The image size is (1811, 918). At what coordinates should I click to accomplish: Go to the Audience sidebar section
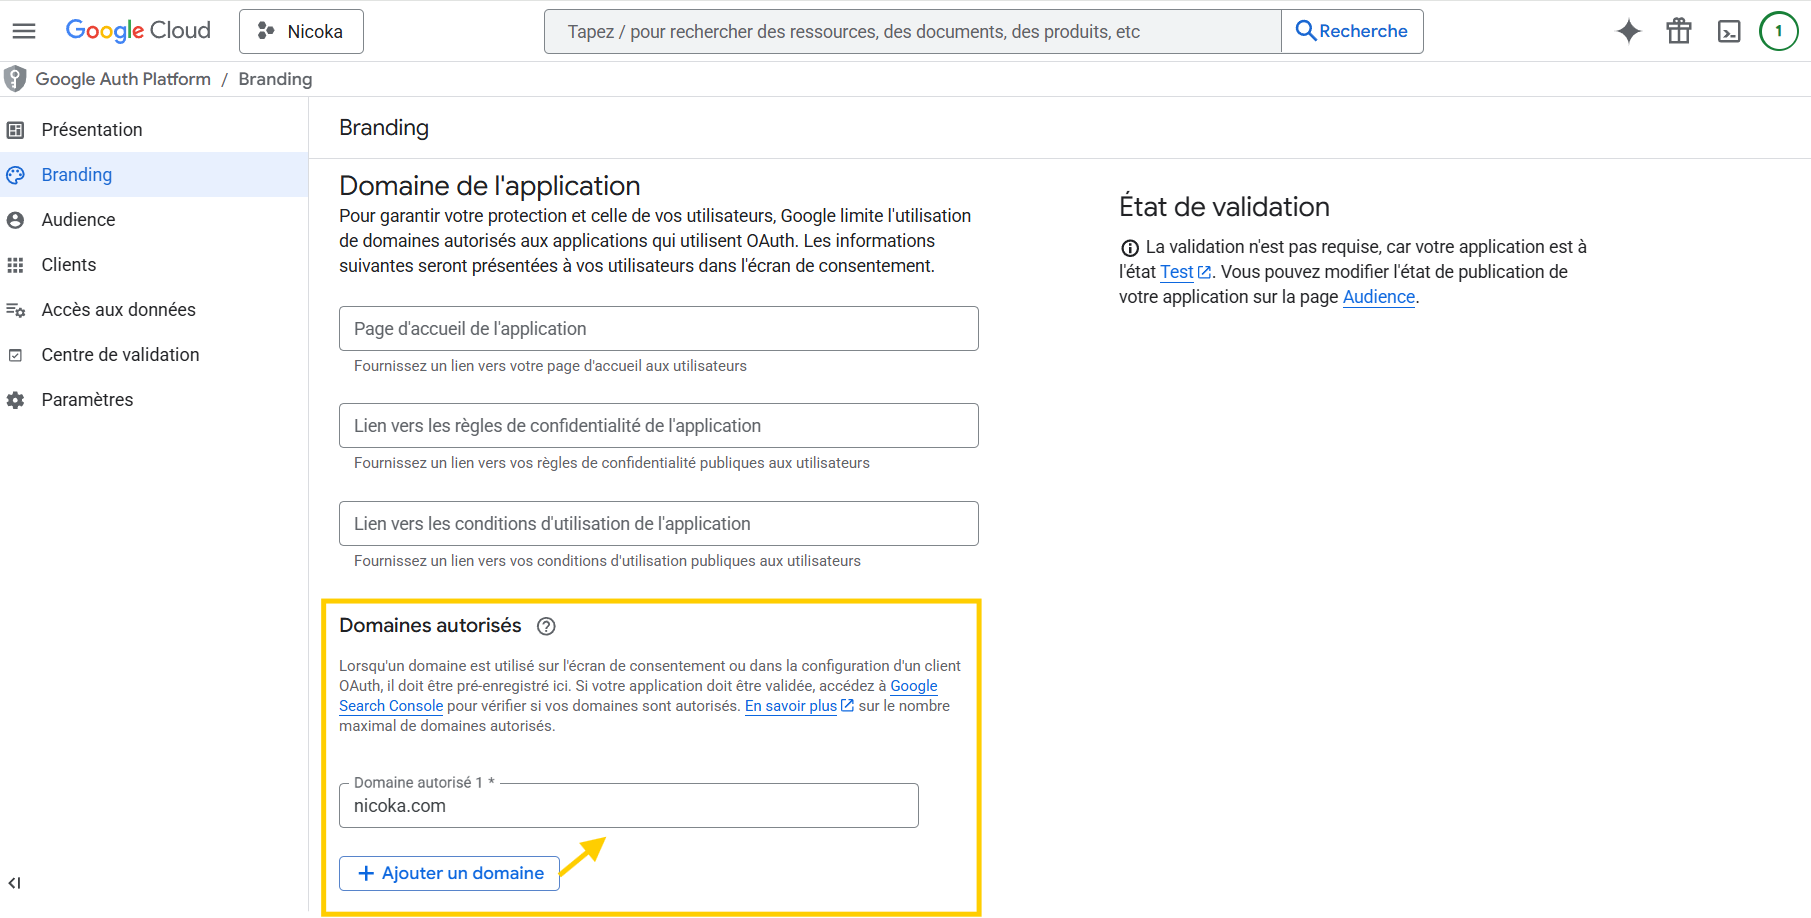pos(78,220)
